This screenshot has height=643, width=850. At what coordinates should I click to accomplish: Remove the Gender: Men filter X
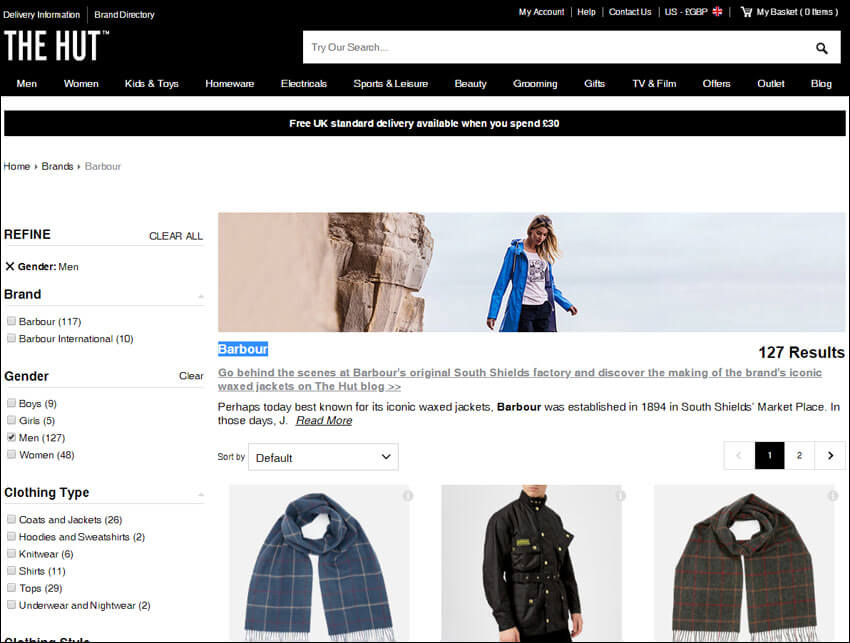(x=10, y=266)
